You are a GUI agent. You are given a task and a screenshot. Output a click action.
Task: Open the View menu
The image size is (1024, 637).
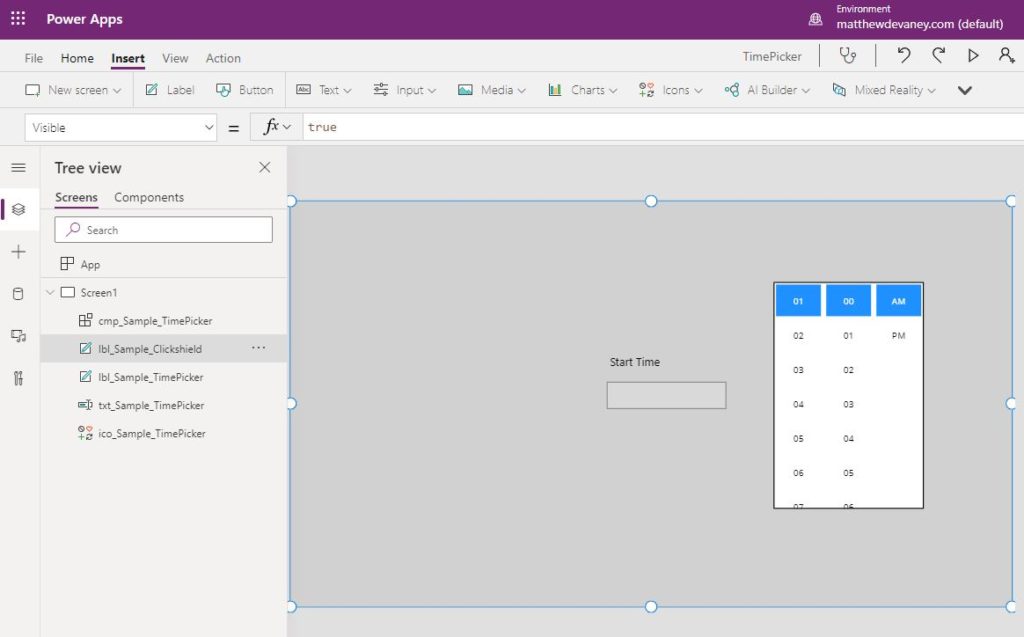click(x=175, y=58)
